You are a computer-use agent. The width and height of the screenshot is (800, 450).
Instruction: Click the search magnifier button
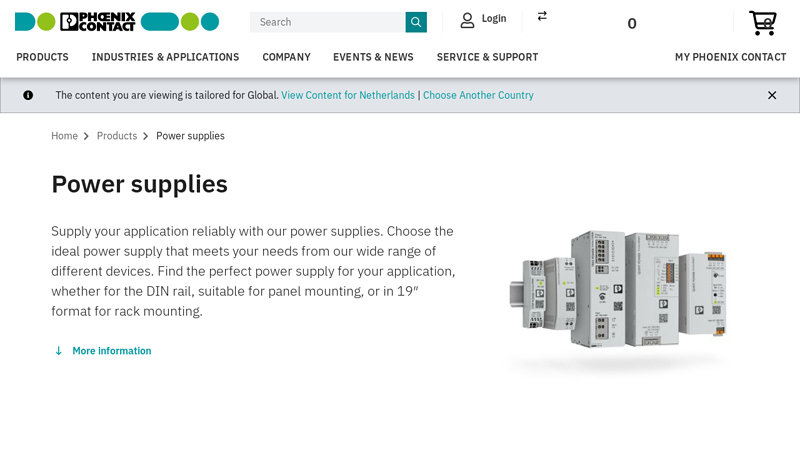point(416,22)
